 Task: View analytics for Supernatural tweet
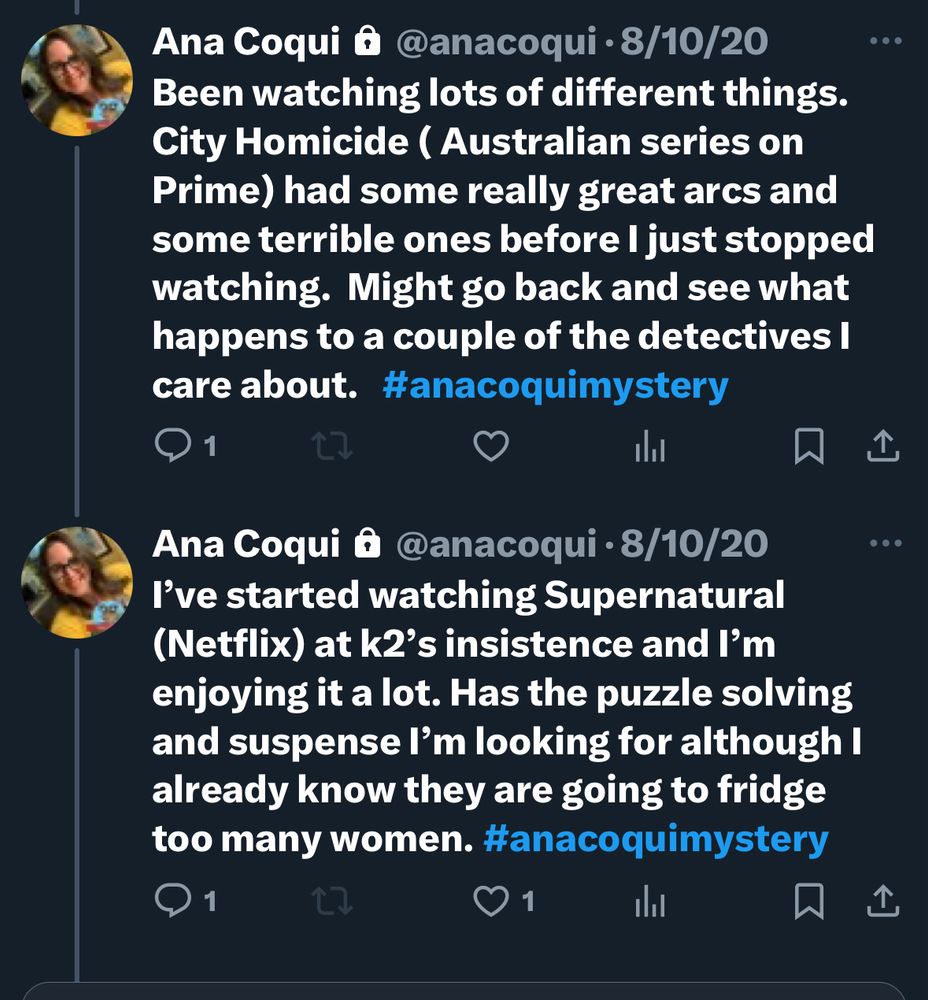point(649,903)
